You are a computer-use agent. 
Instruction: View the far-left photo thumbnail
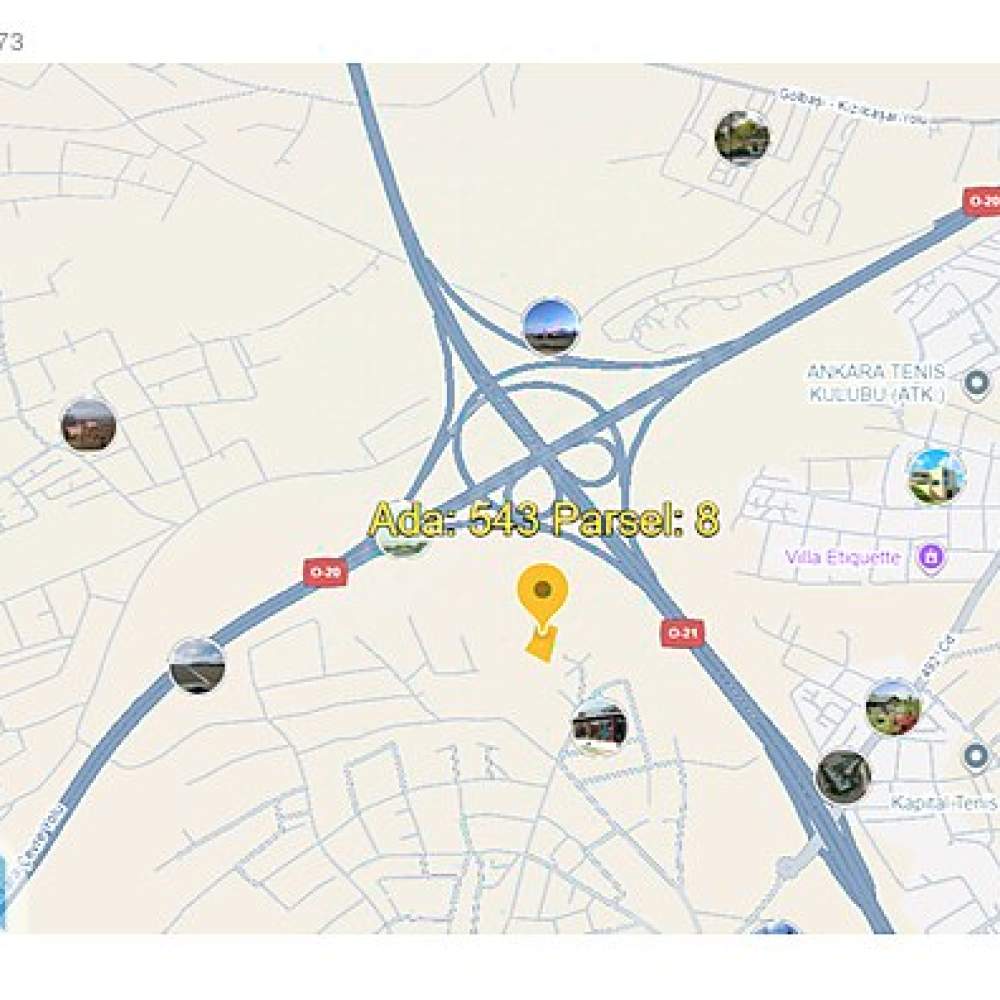tap(89, 425)
